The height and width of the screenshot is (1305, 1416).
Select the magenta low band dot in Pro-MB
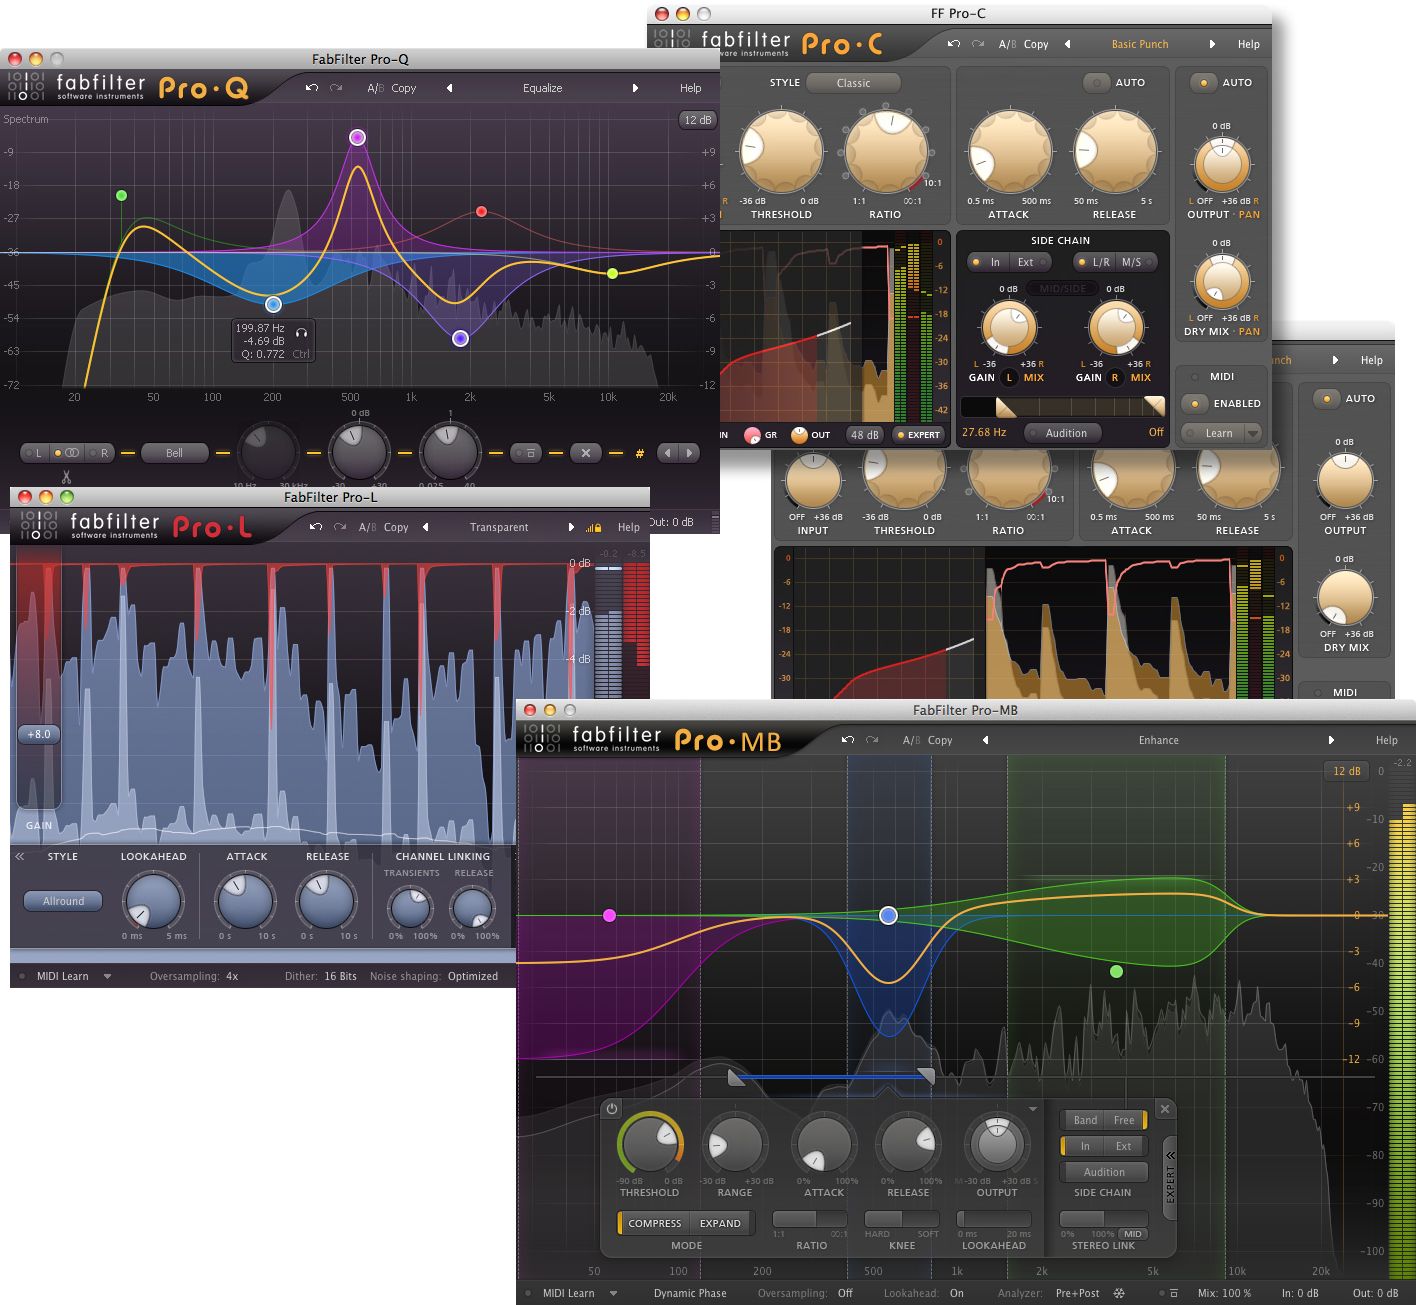click(x=609, y=915)
